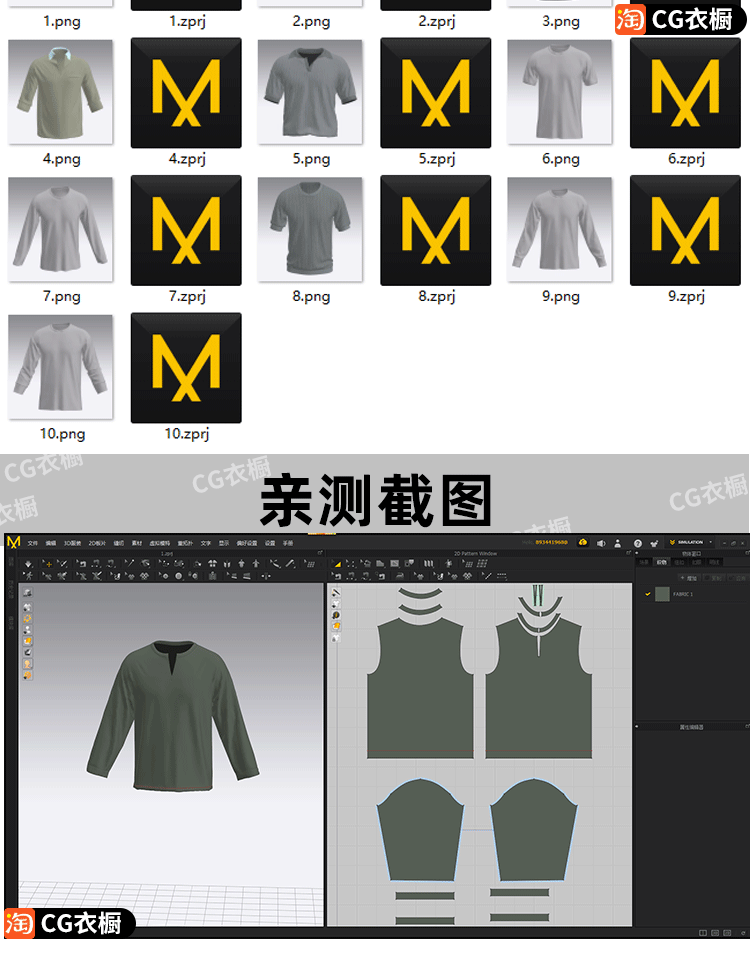The image size is (750, 960).
Task: Click the first layout icon in the bottom-right status bar
Action: 703,932
